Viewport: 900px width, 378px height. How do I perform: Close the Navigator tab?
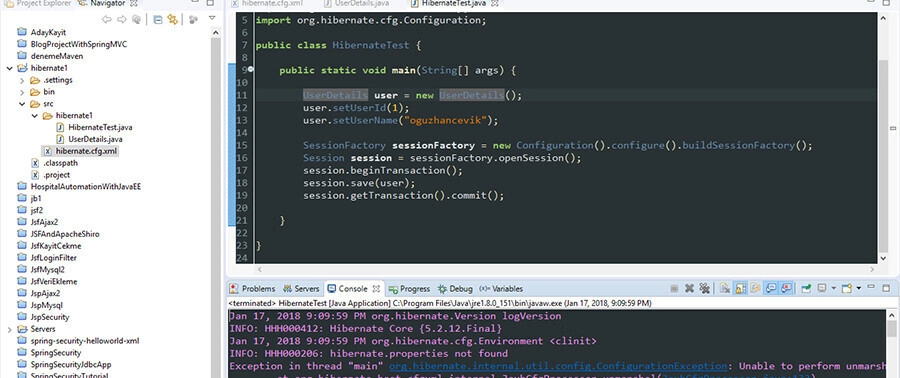tap(134, 3)
